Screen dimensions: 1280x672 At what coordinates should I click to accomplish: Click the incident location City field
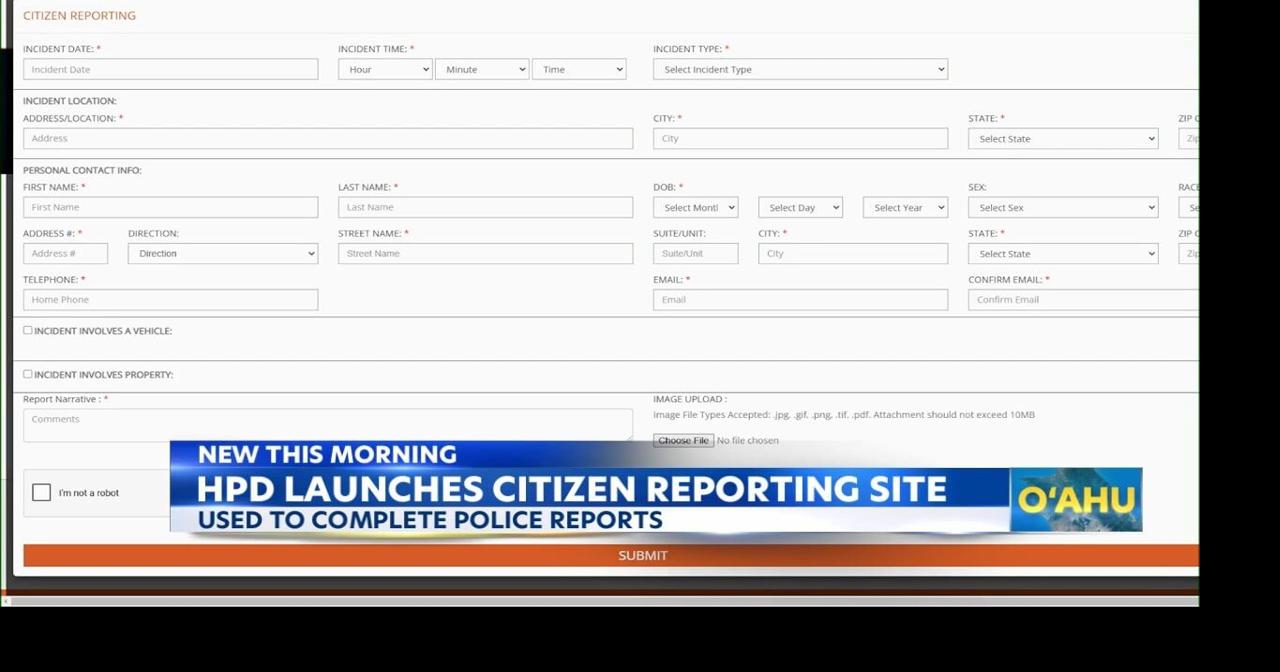(800, 138)
